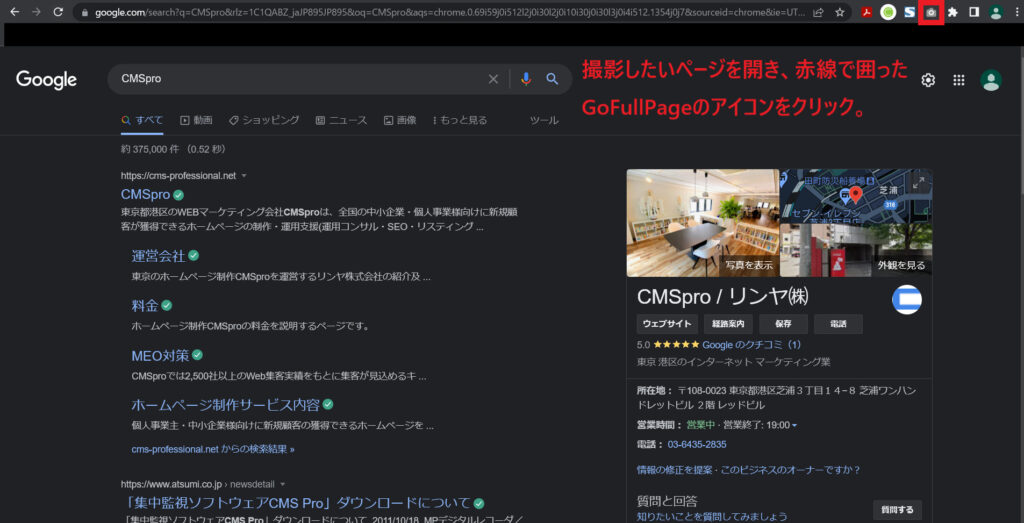Click the 質問する button
The image size is (1024, 523).
point(897,510)
